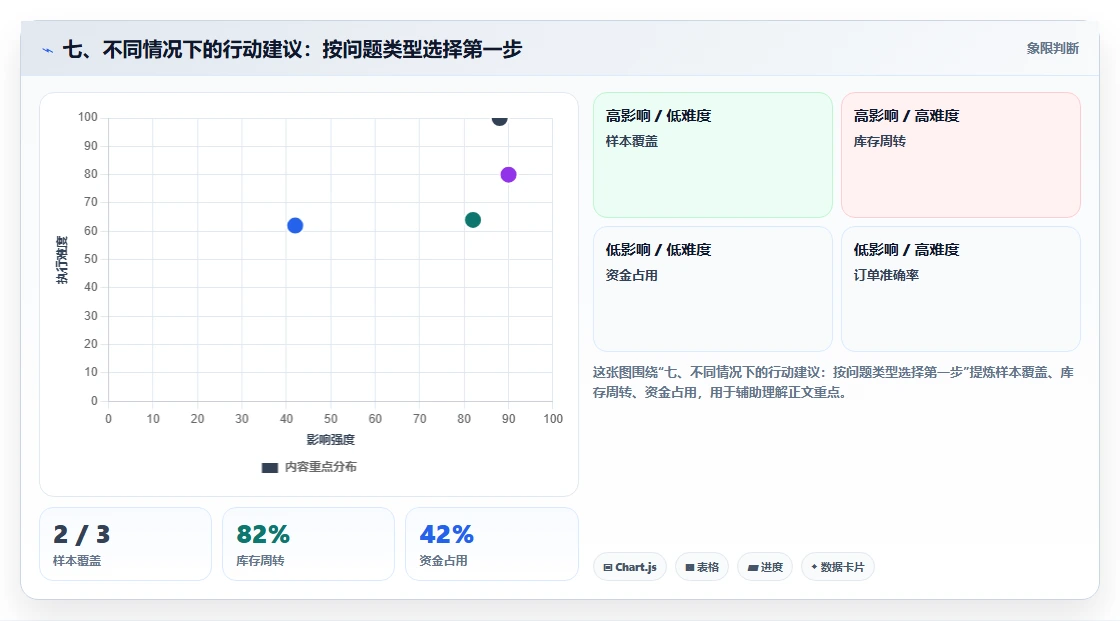Select the blue scatter point near 42
Viewport: 1120px width, 621px height.
coord(295,226)
